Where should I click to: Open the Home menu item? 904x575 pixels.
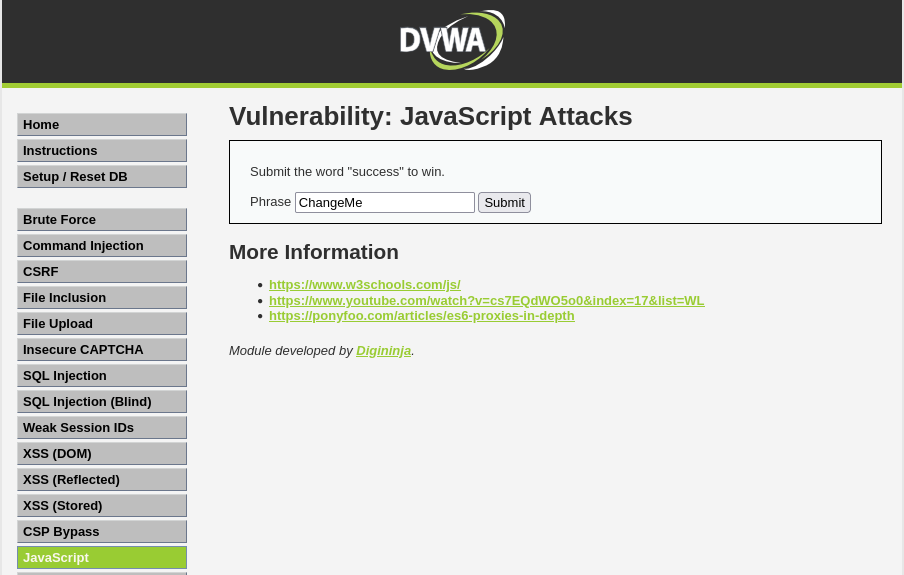101,124
